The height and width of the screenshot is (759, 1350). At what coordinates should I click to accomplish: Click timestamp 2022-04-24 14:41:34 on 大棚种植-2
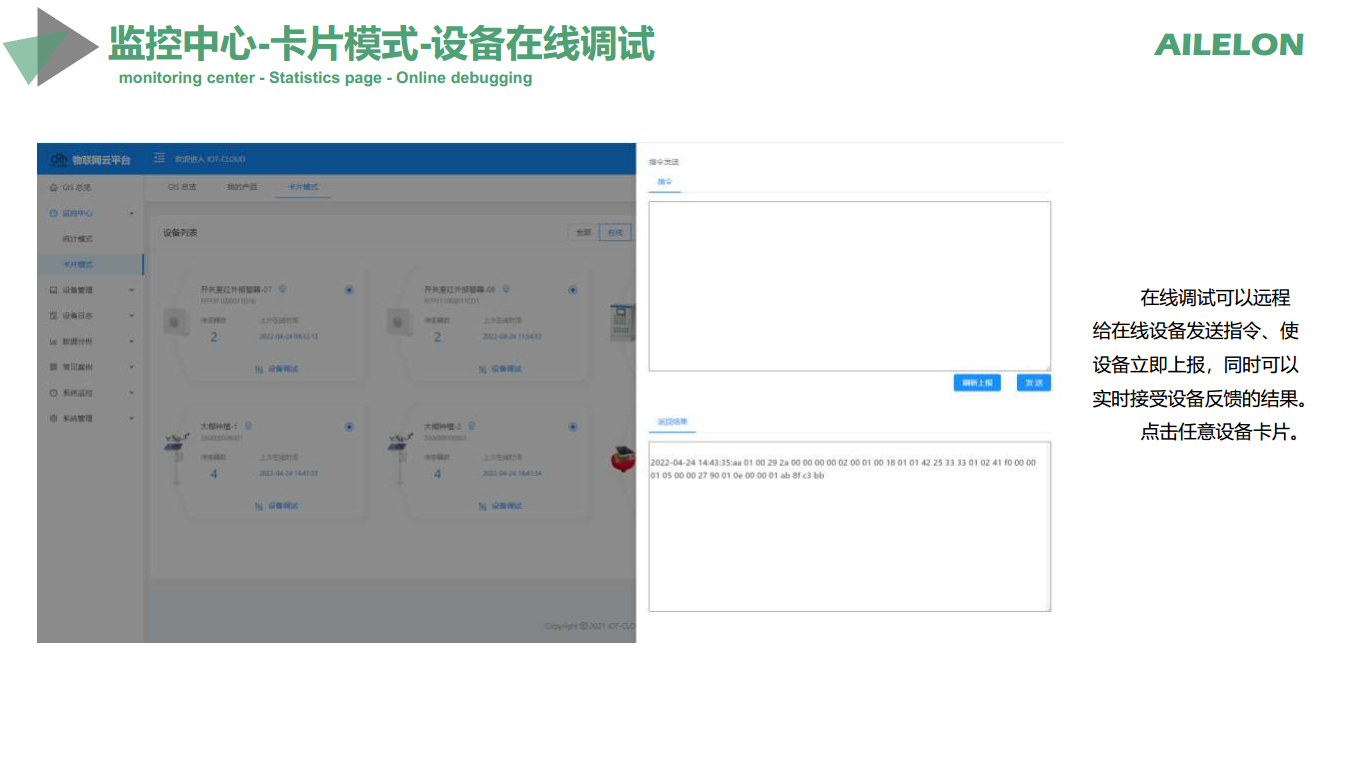pyautogui.click(x=512, y=473)
